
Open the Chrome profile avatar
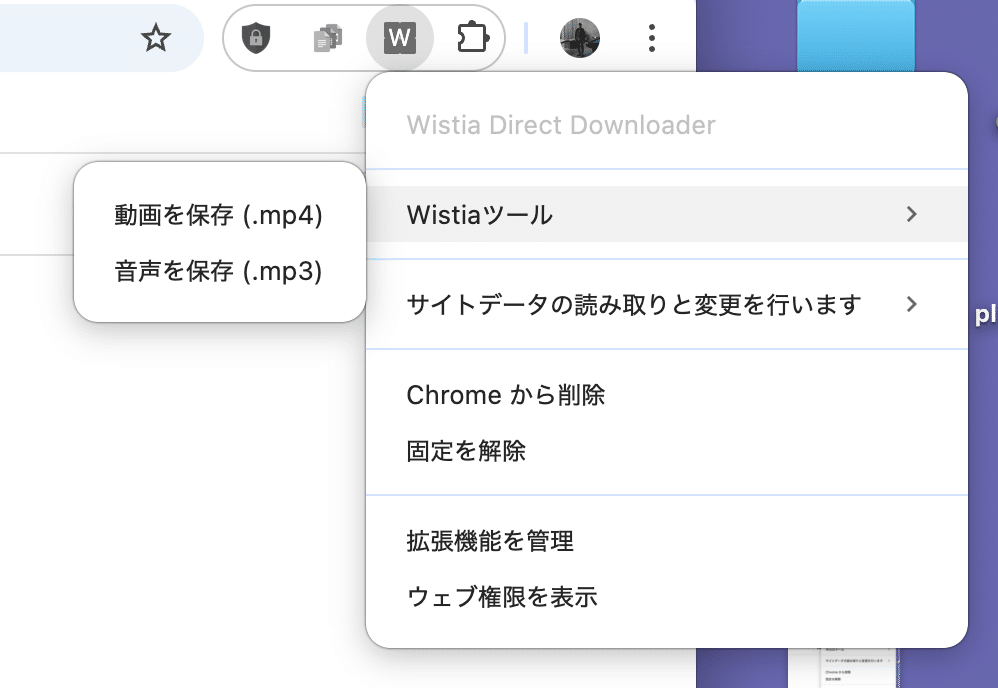[580, 39]
